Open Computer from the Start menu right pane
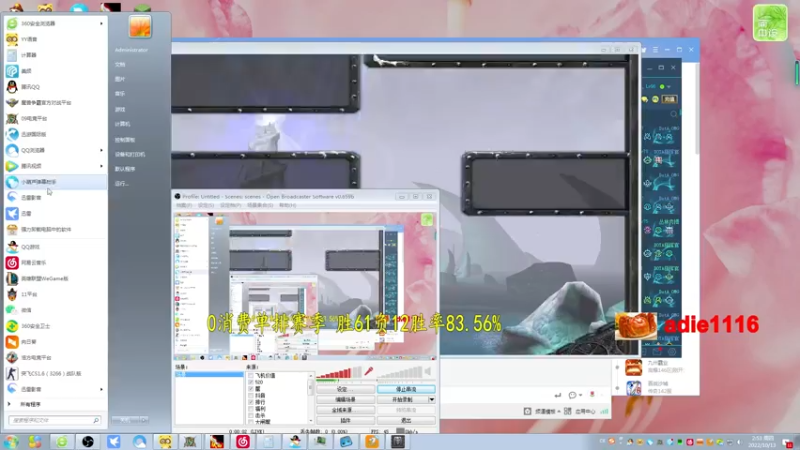 point(122,124)
